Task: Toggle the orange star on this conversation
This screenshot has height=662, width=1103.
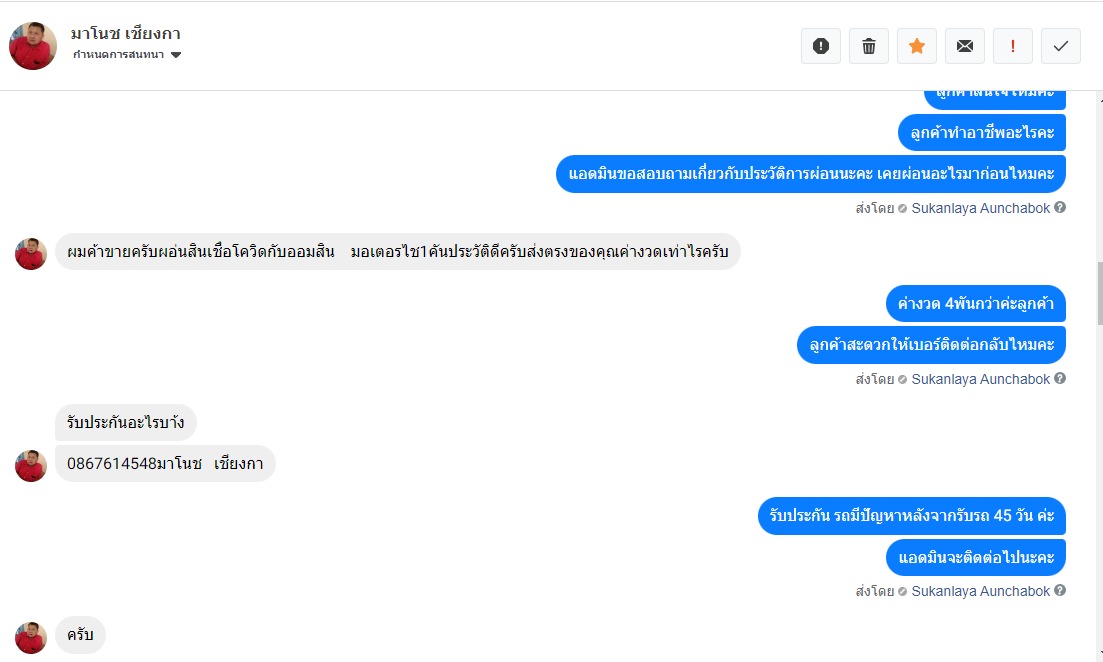Action: click(x=917, y=46)
